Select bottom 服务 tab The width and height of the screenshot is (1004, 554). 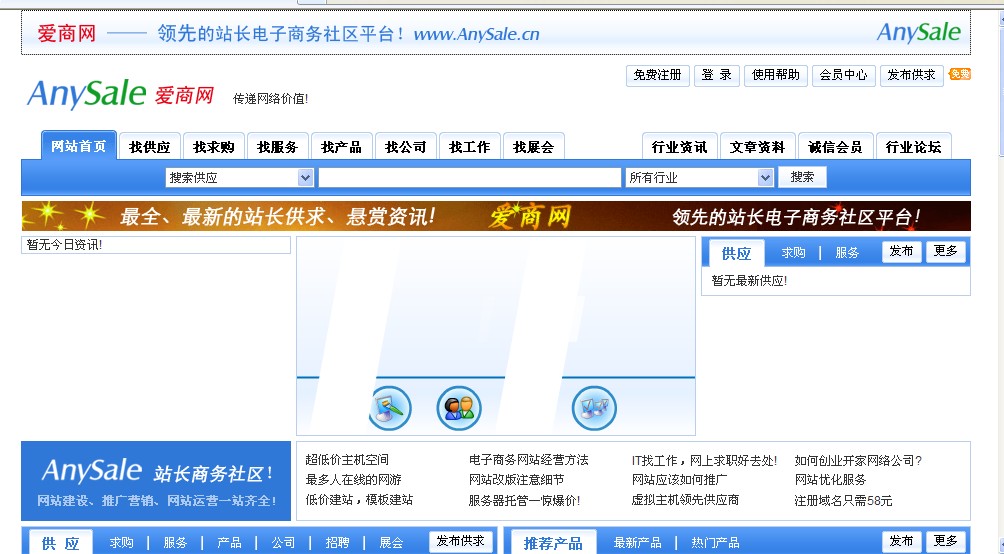coord(175,542)
